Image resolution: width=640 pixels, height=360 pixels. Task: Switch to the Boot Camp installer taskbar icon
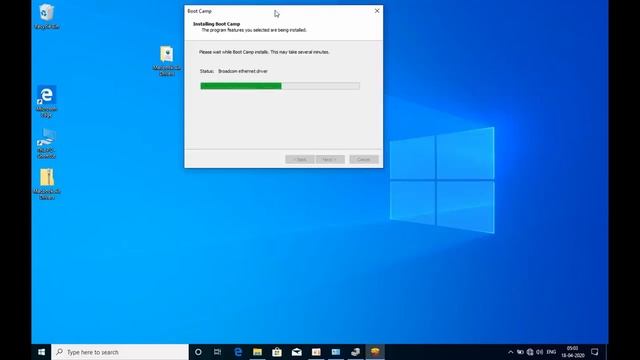tap(375, 352)
